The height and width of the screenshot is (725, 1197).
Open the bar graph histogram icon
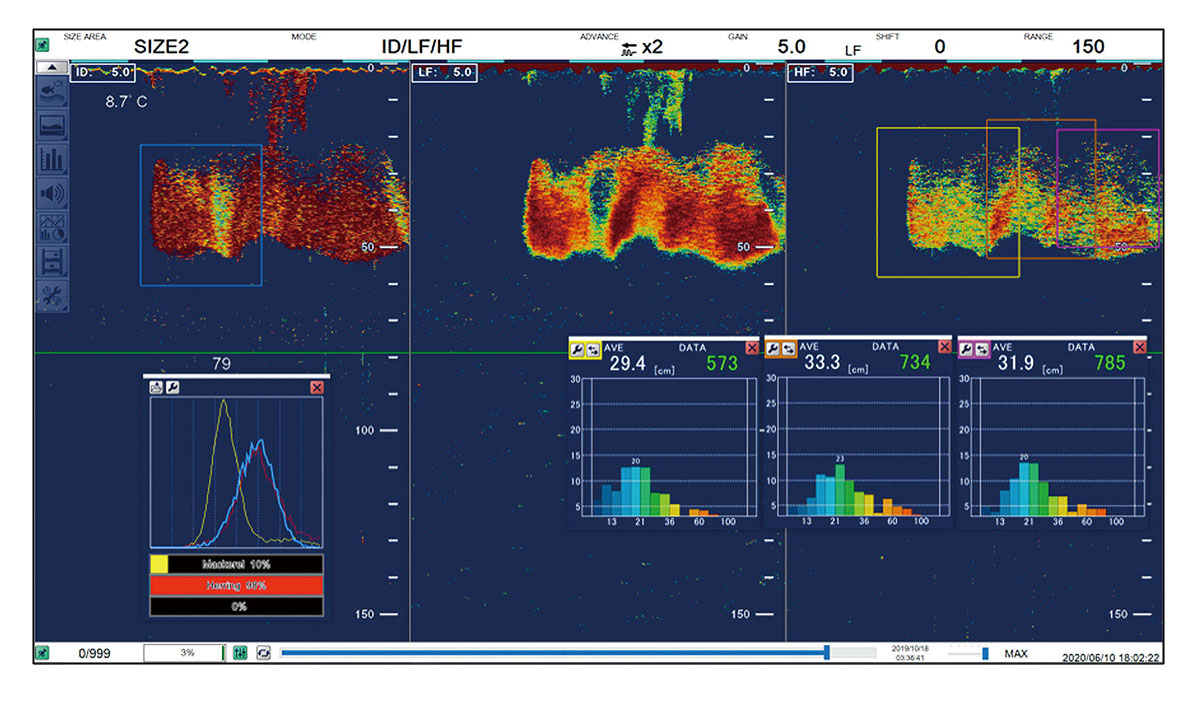pos(51,159)
